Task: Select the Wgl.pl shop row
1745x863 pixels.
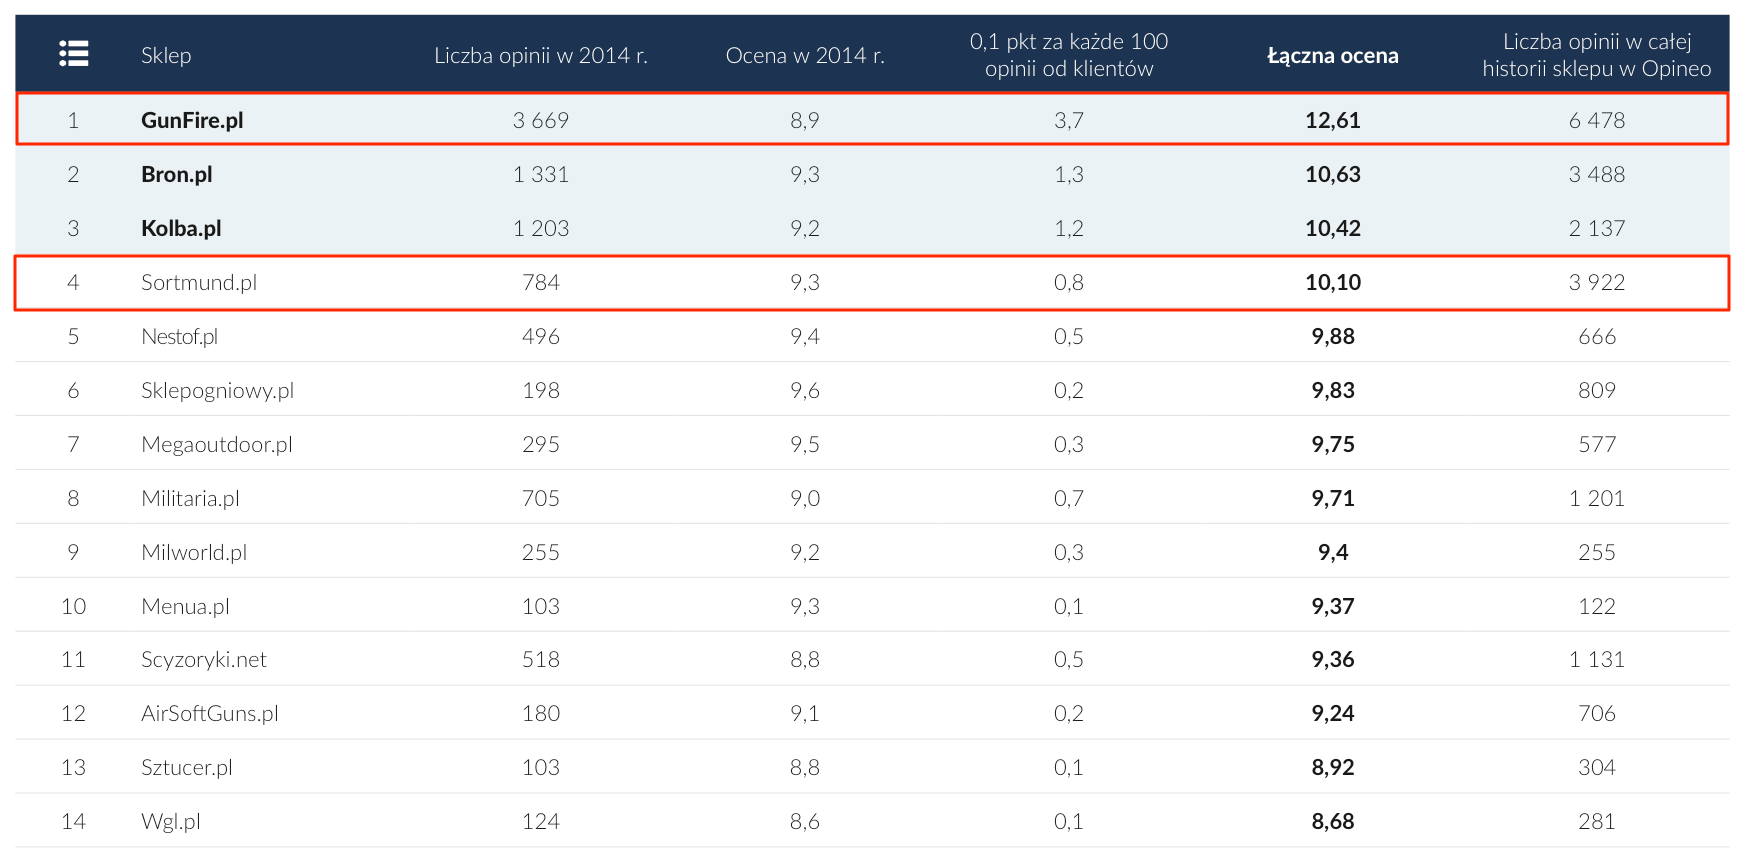Action: [x=170, y=821]
